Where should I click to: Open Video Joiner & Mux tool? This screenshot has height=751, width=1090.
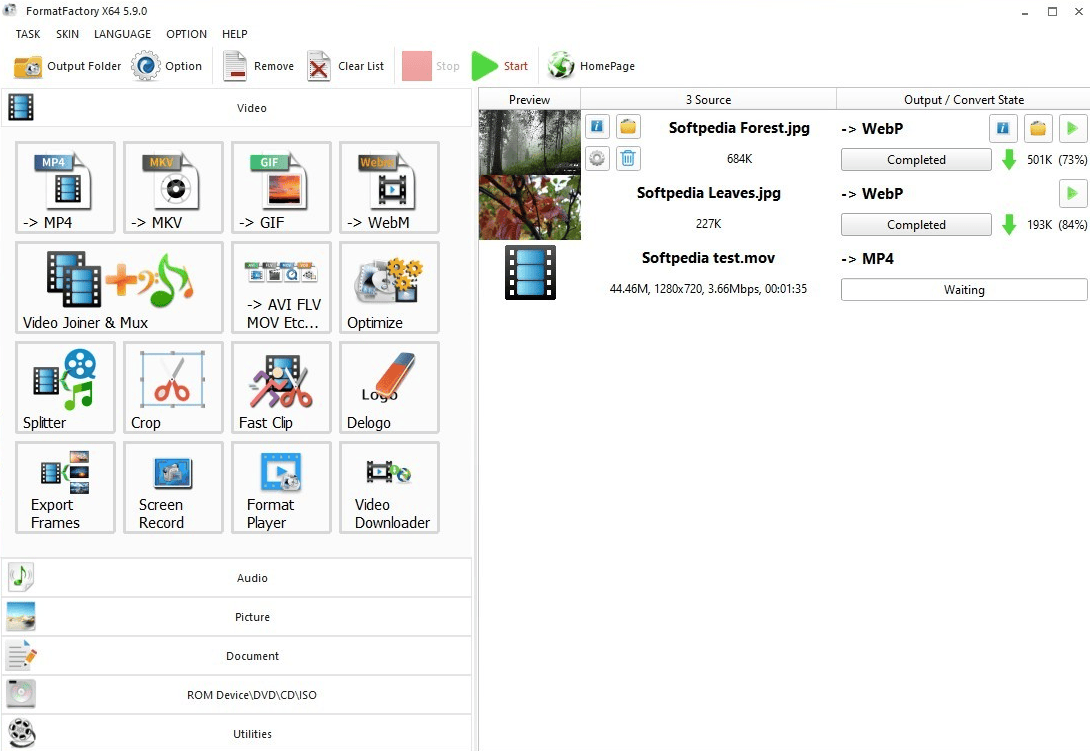pos(119,287)
